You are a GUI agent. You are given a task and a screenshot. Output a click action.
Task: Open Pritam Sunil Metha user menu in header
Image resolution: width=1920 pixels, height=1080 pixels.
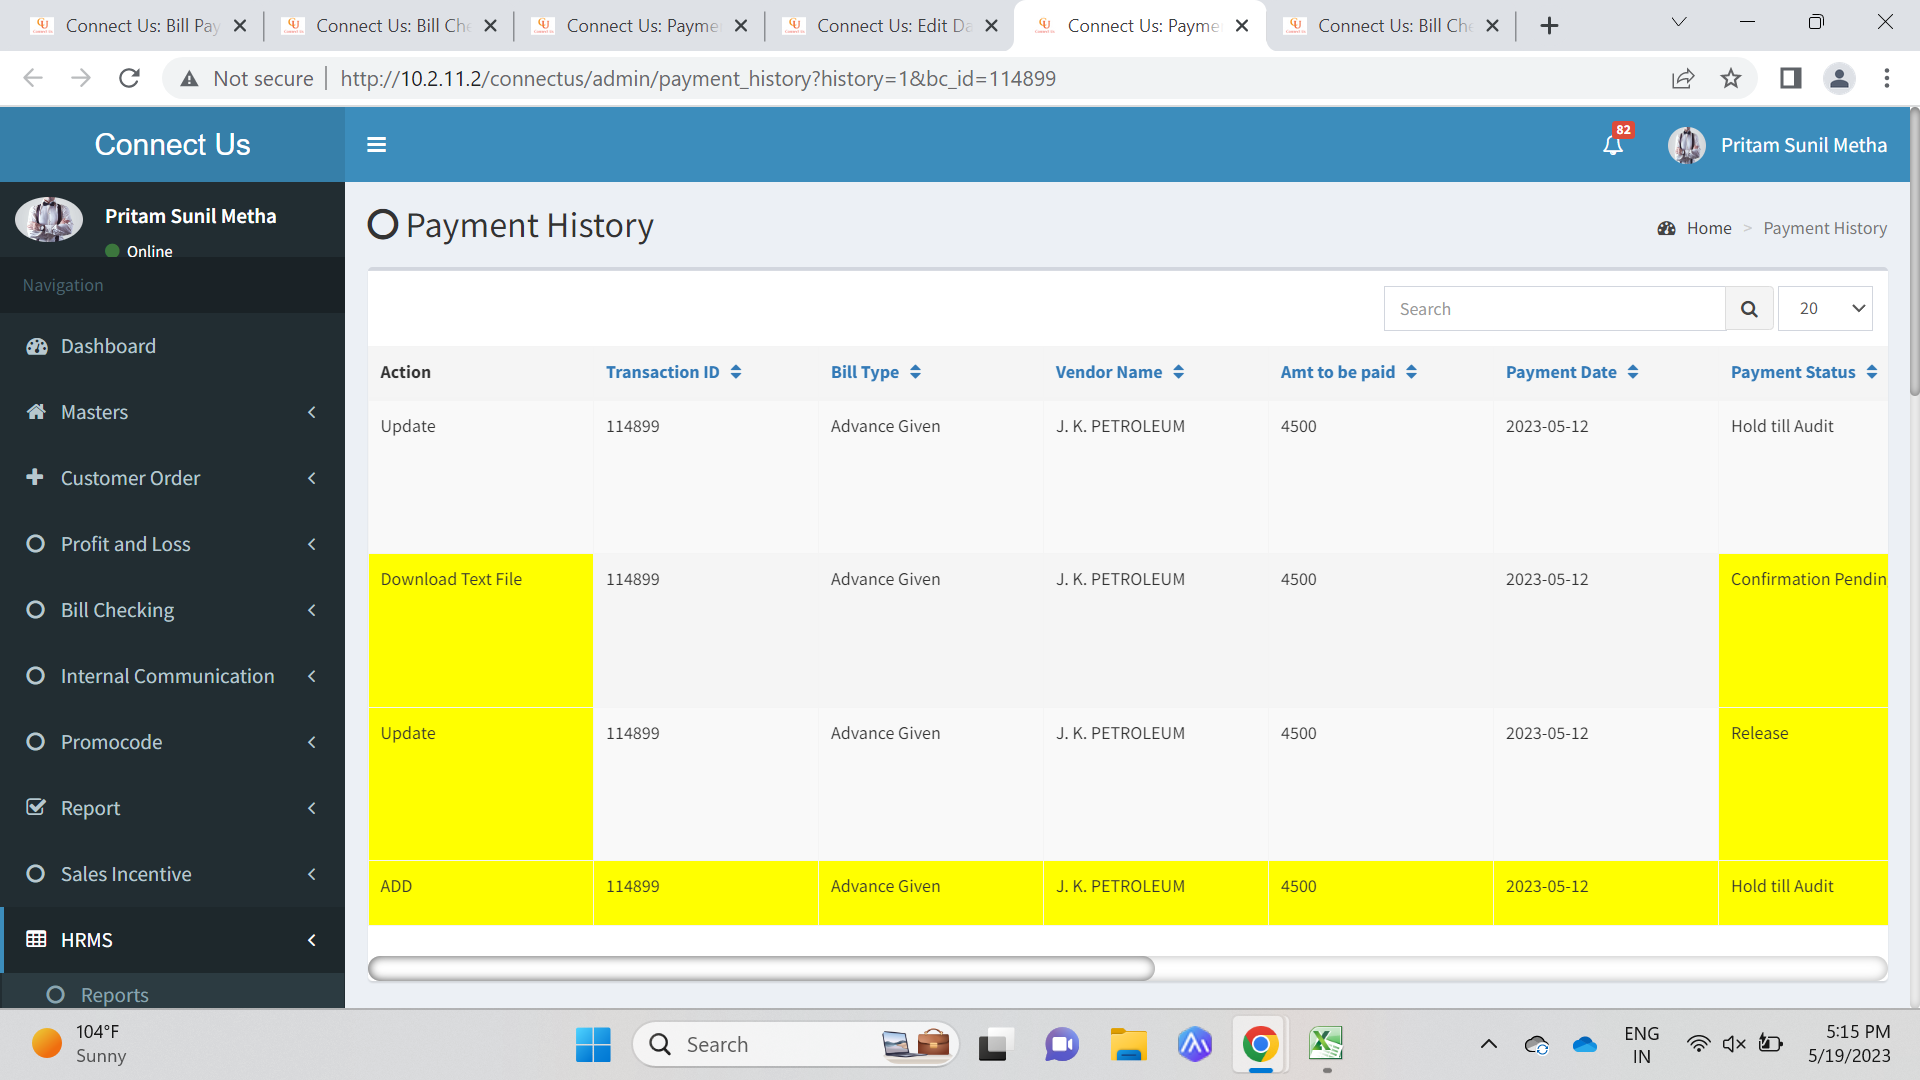1778,145
